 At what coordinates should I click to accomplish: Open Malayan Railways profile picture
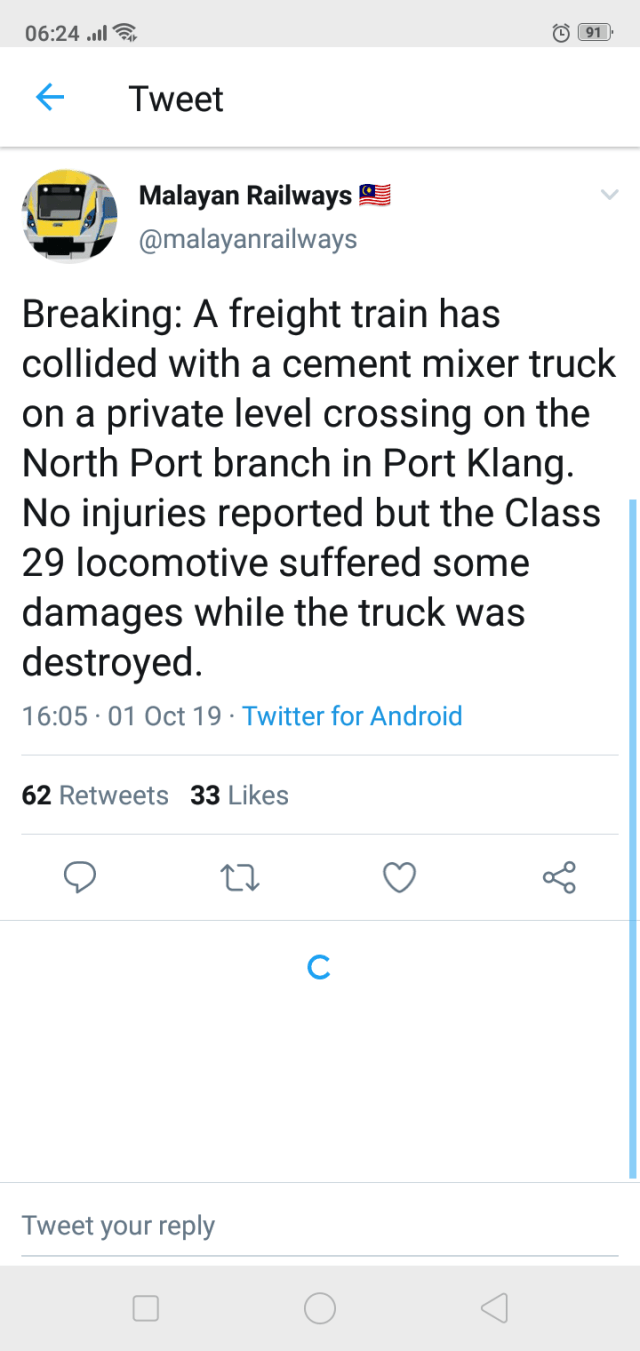pyautogui.click(x=70, y=215)
